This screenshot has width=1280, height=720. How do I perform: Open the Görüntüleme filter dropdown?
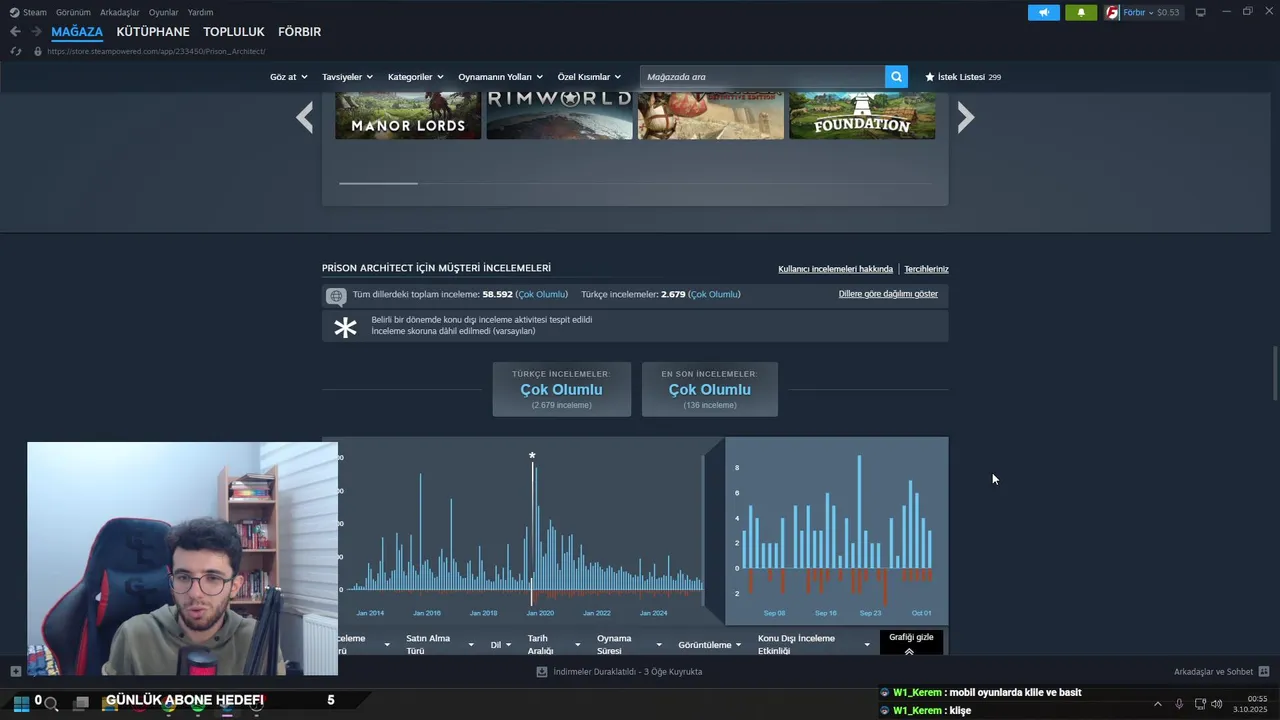(x=710, y=645)
